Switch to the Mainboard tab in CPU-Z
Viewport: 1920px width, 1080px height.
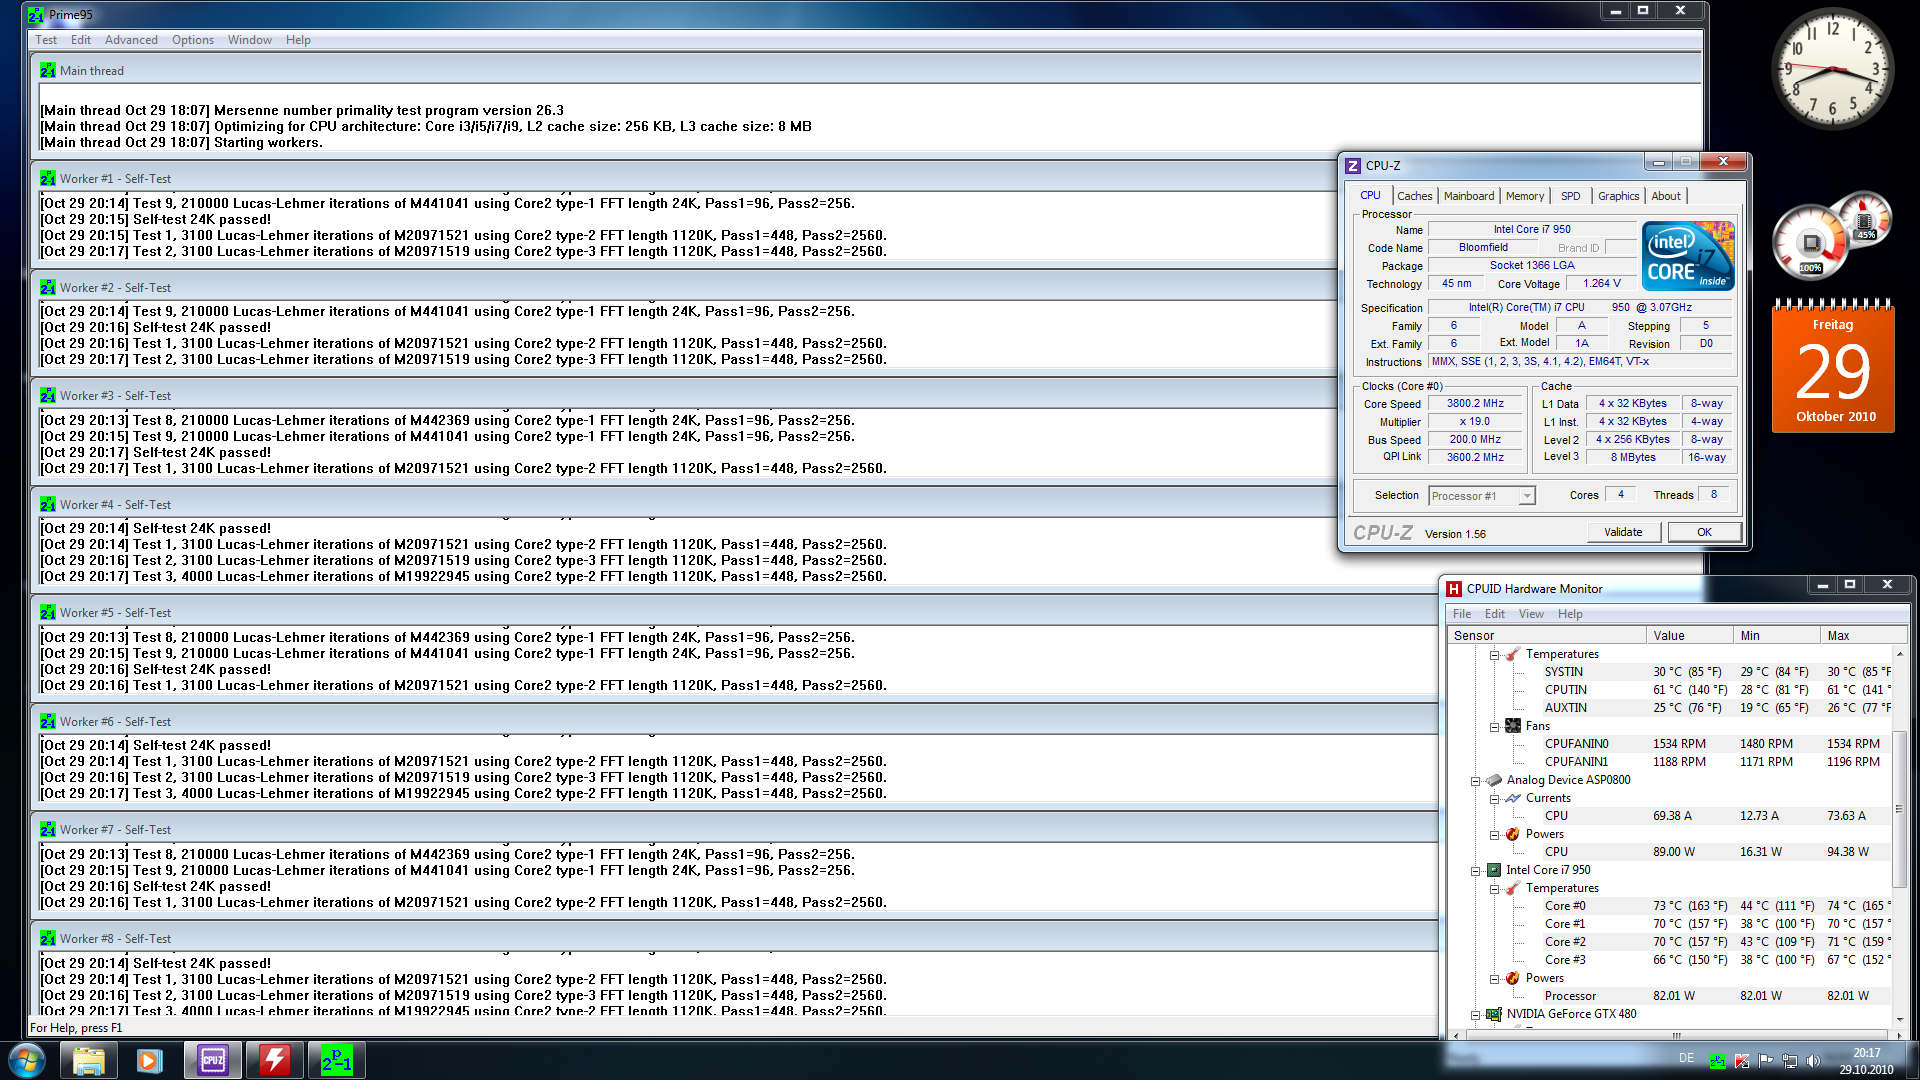tap(1468, 196)
